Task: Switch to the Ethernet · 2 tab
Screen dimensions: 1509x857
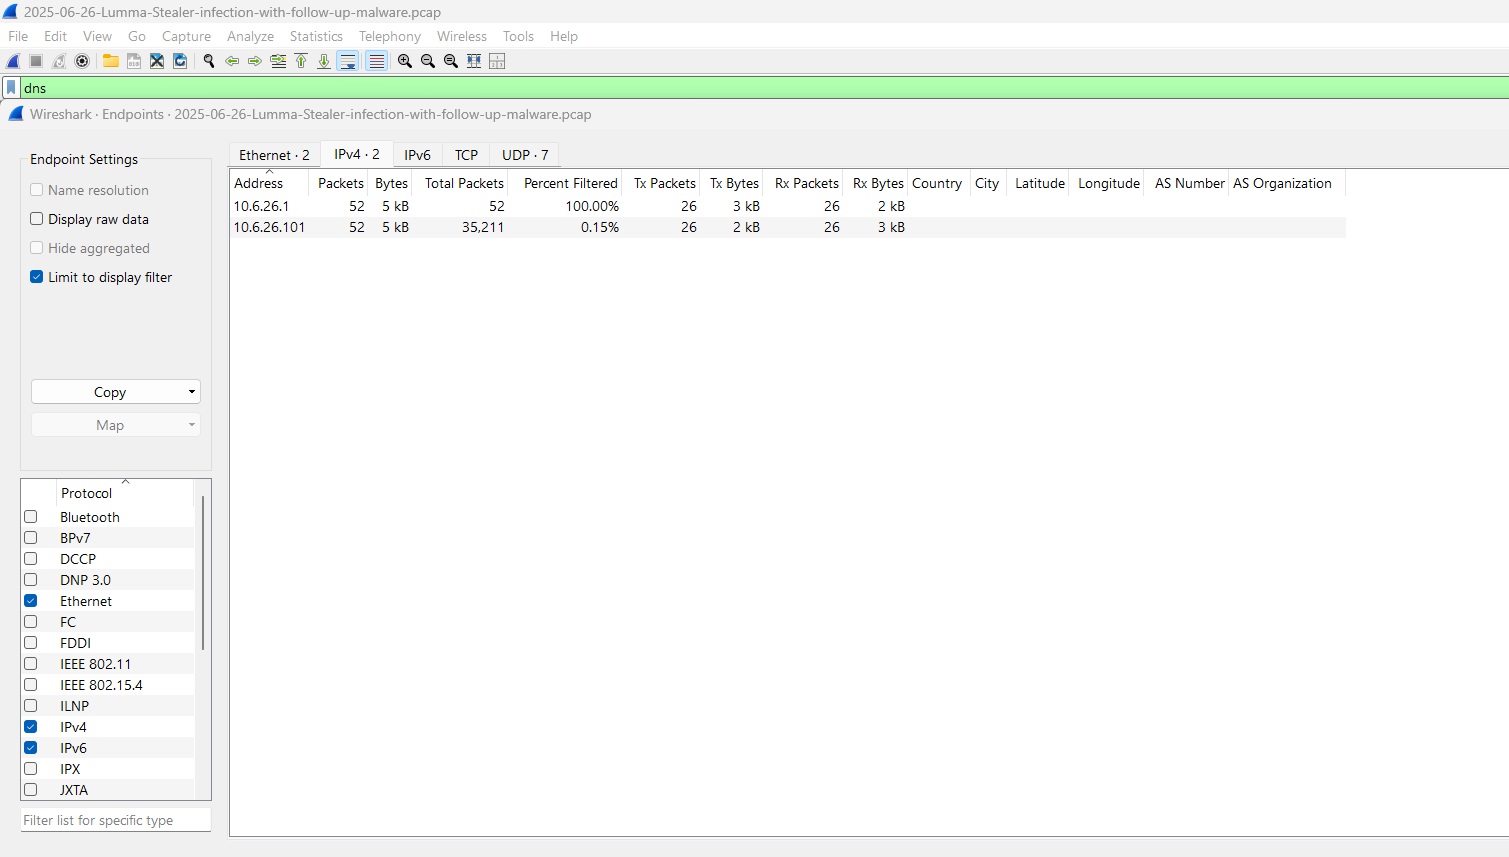Action: point(274,155)
